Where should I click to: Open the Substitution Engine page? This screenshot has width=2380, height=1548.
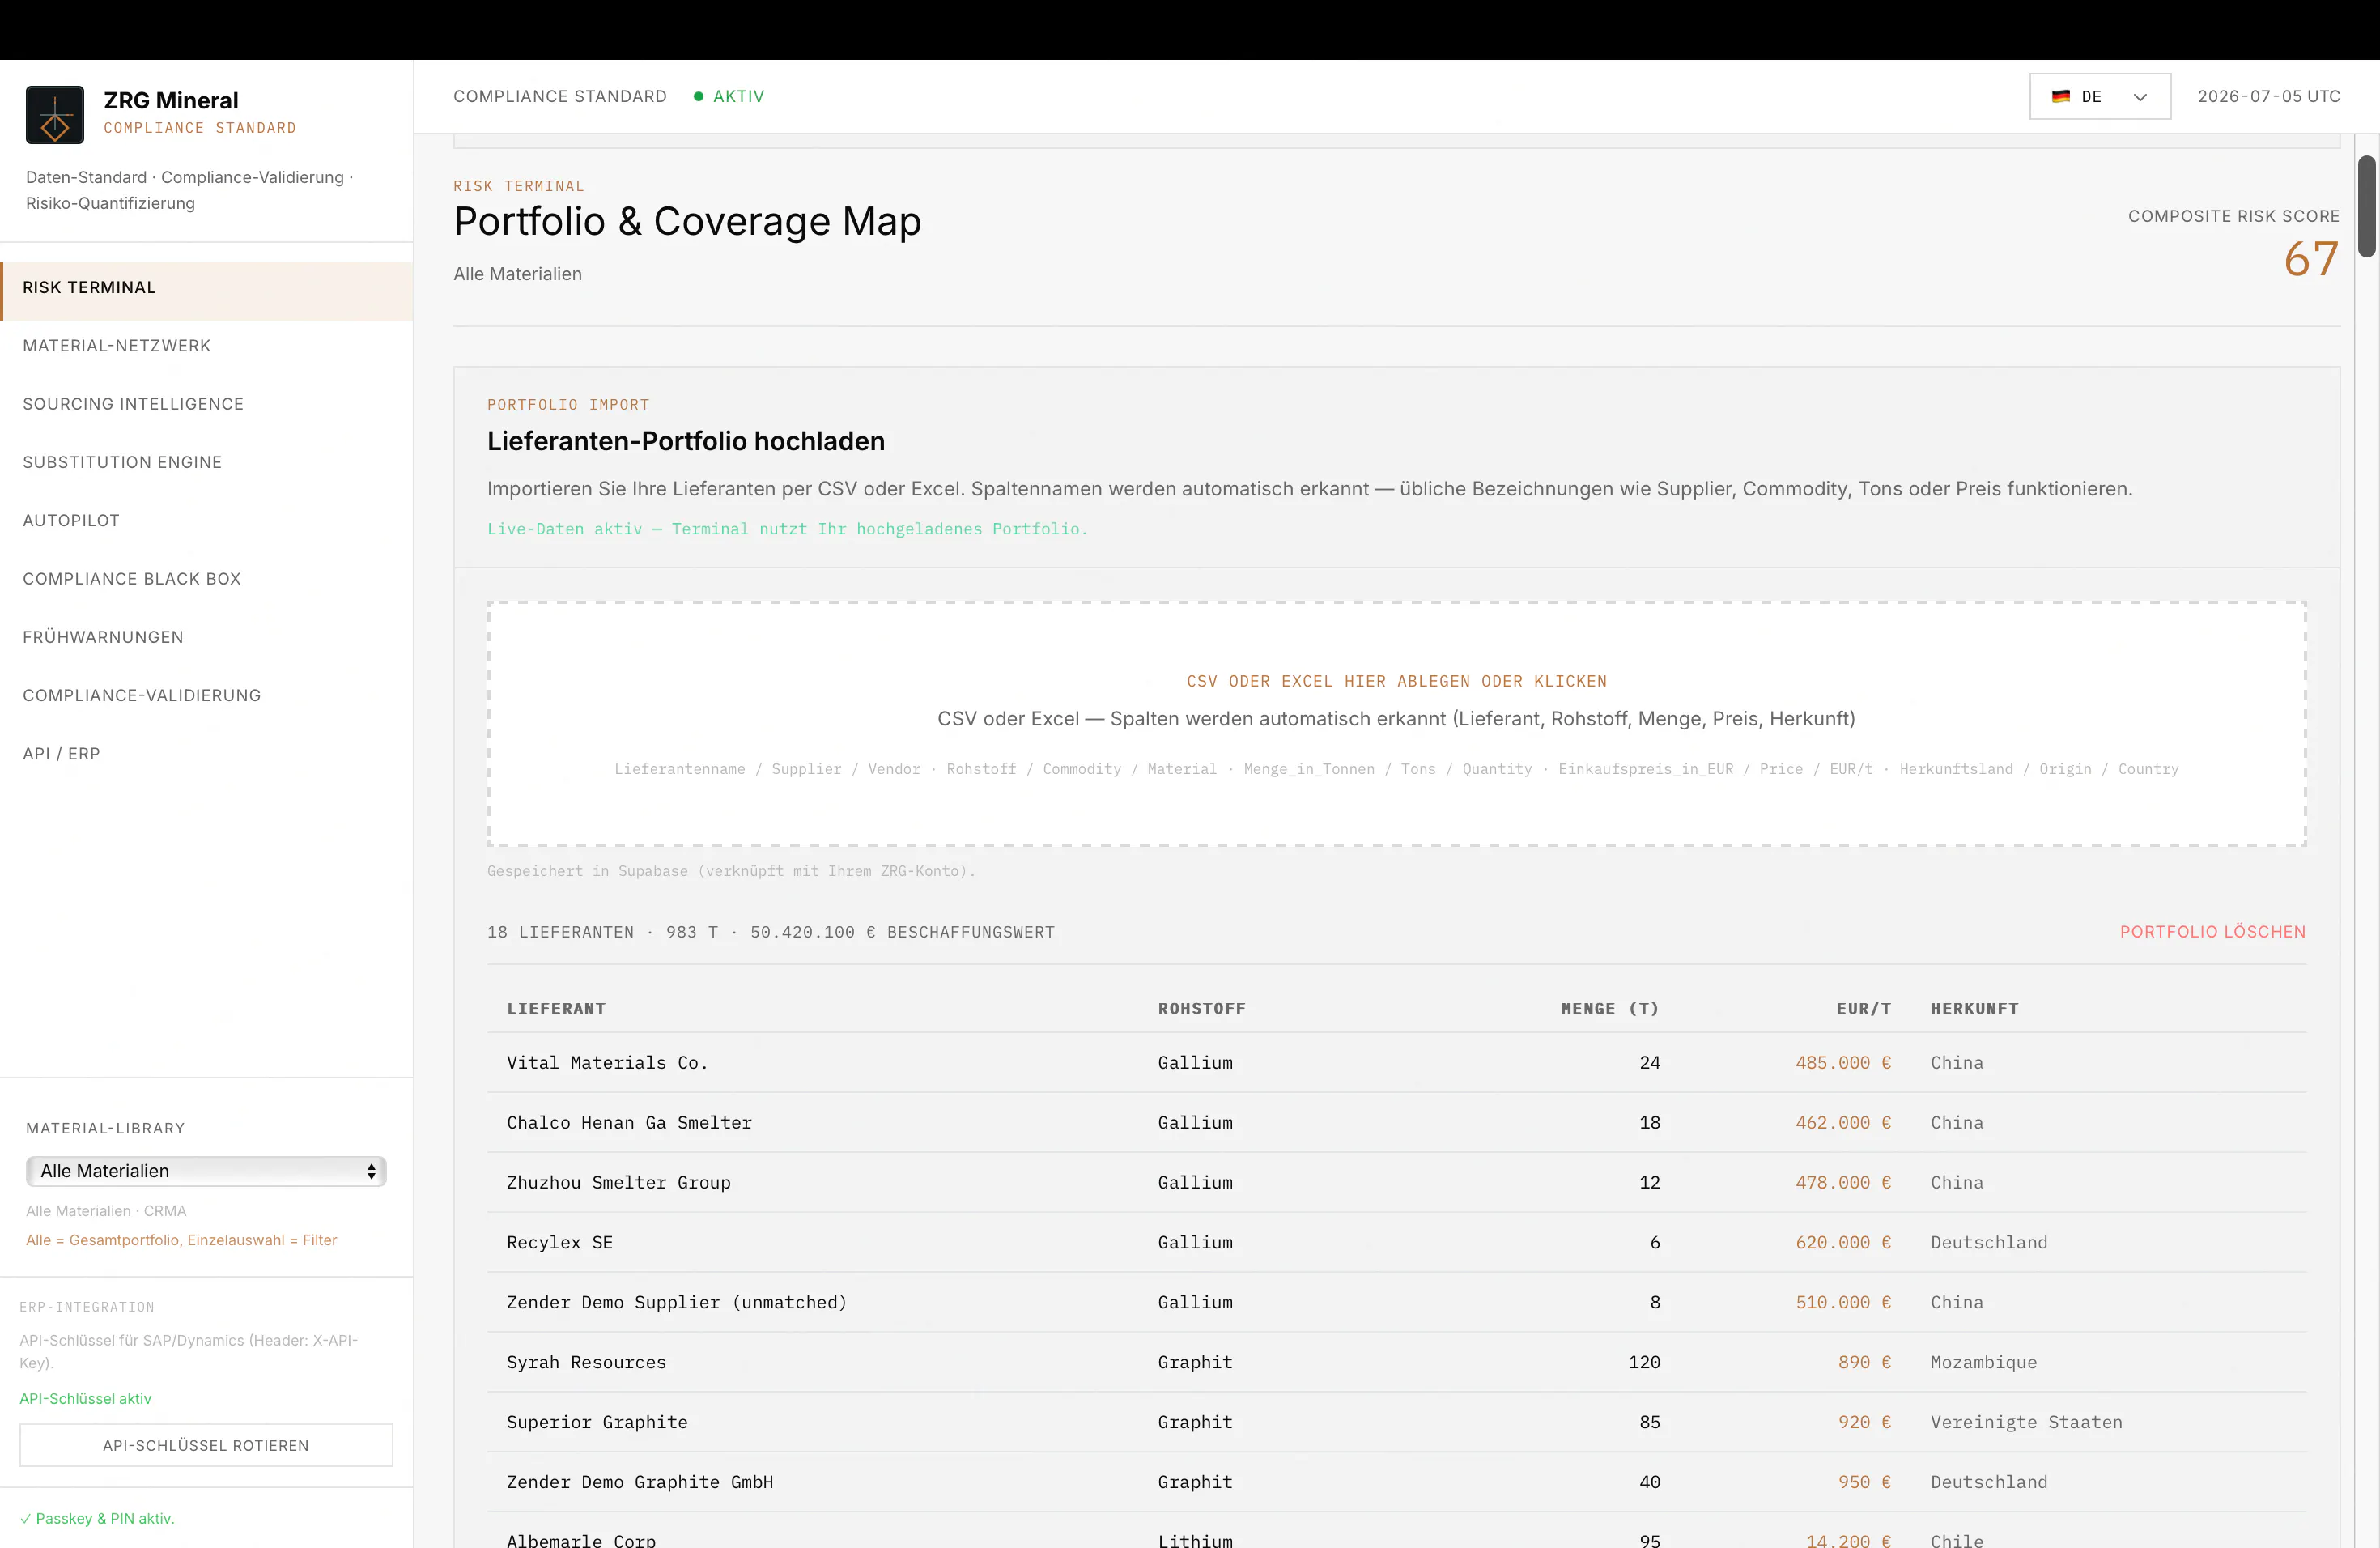coord(207,462)
